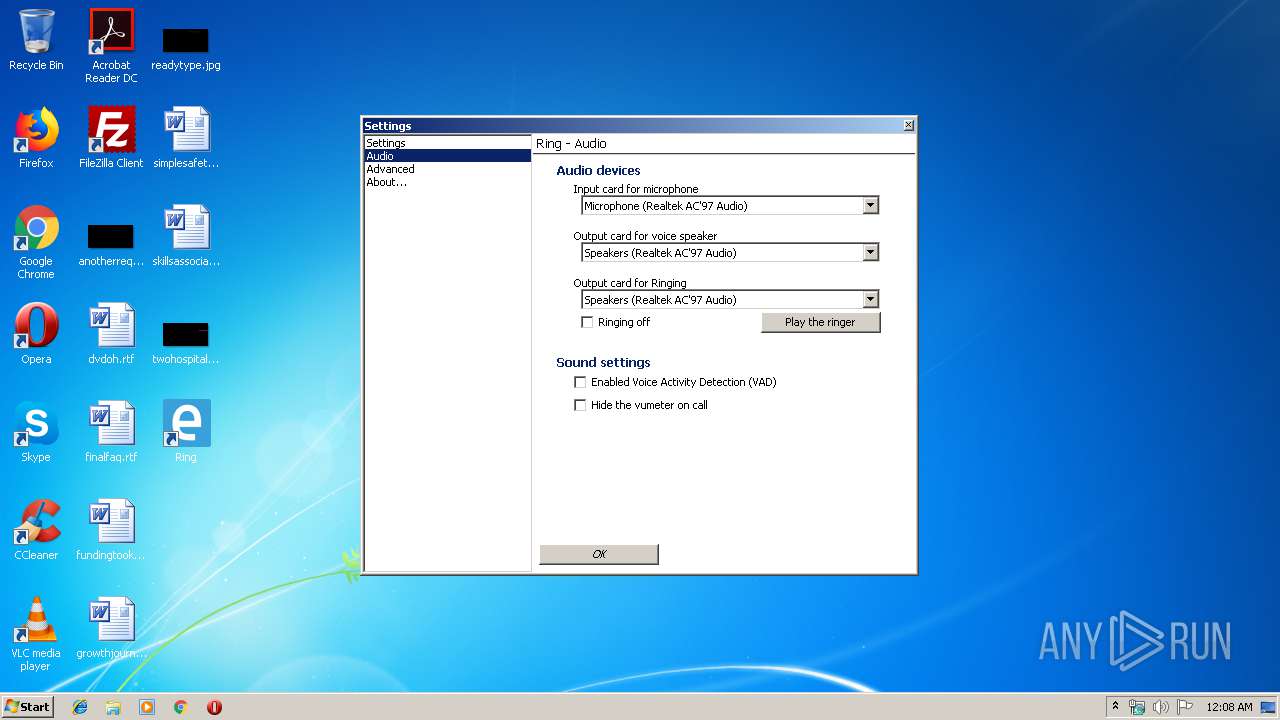Open Input card for microphone dropdown
Image resolution: width=1280 pixels, height=720 pixels.
click(x=870, y=206)
